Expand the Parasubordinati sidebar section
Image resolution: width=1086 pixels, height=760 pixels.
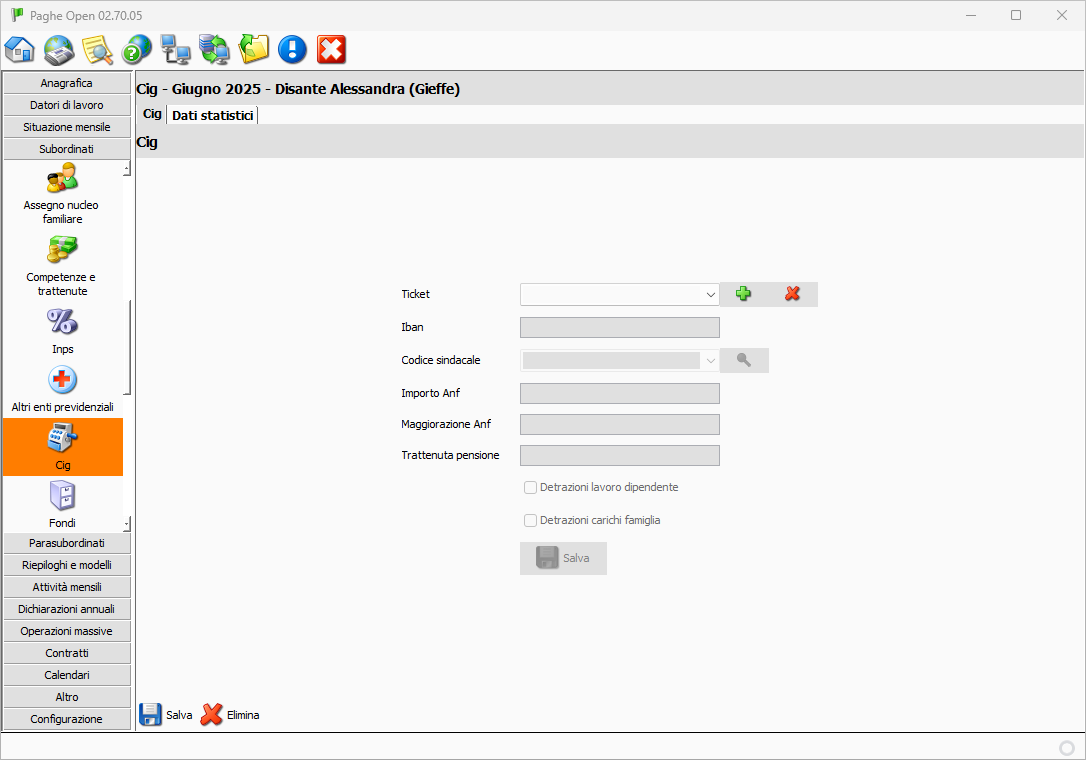pos(67,543)
